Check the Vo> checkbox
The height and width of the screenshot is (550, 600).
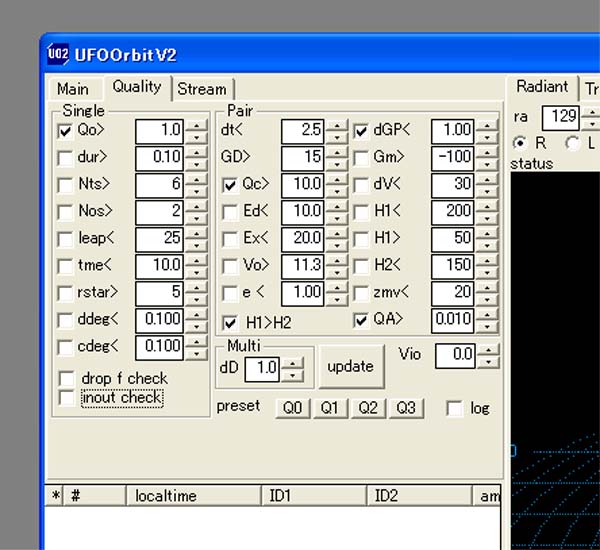click(230, 267)
